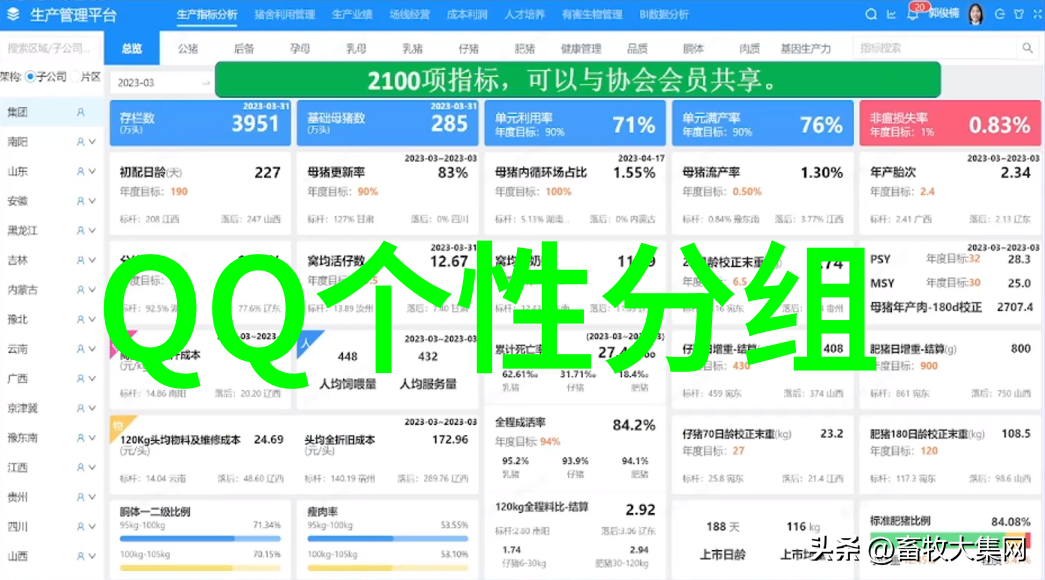
Task: Expand the 山东 row chevron
Action: point(93,171)
